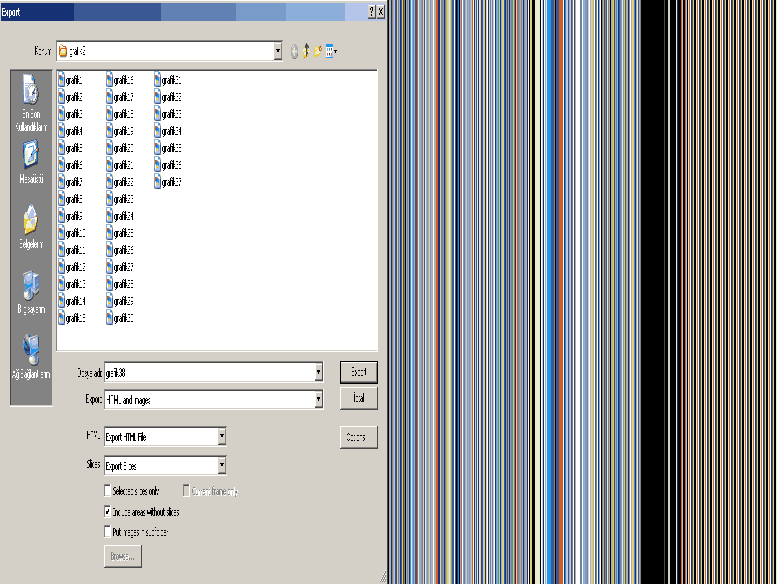
Task: Select the file named grafik20
Action: (120, 148)
